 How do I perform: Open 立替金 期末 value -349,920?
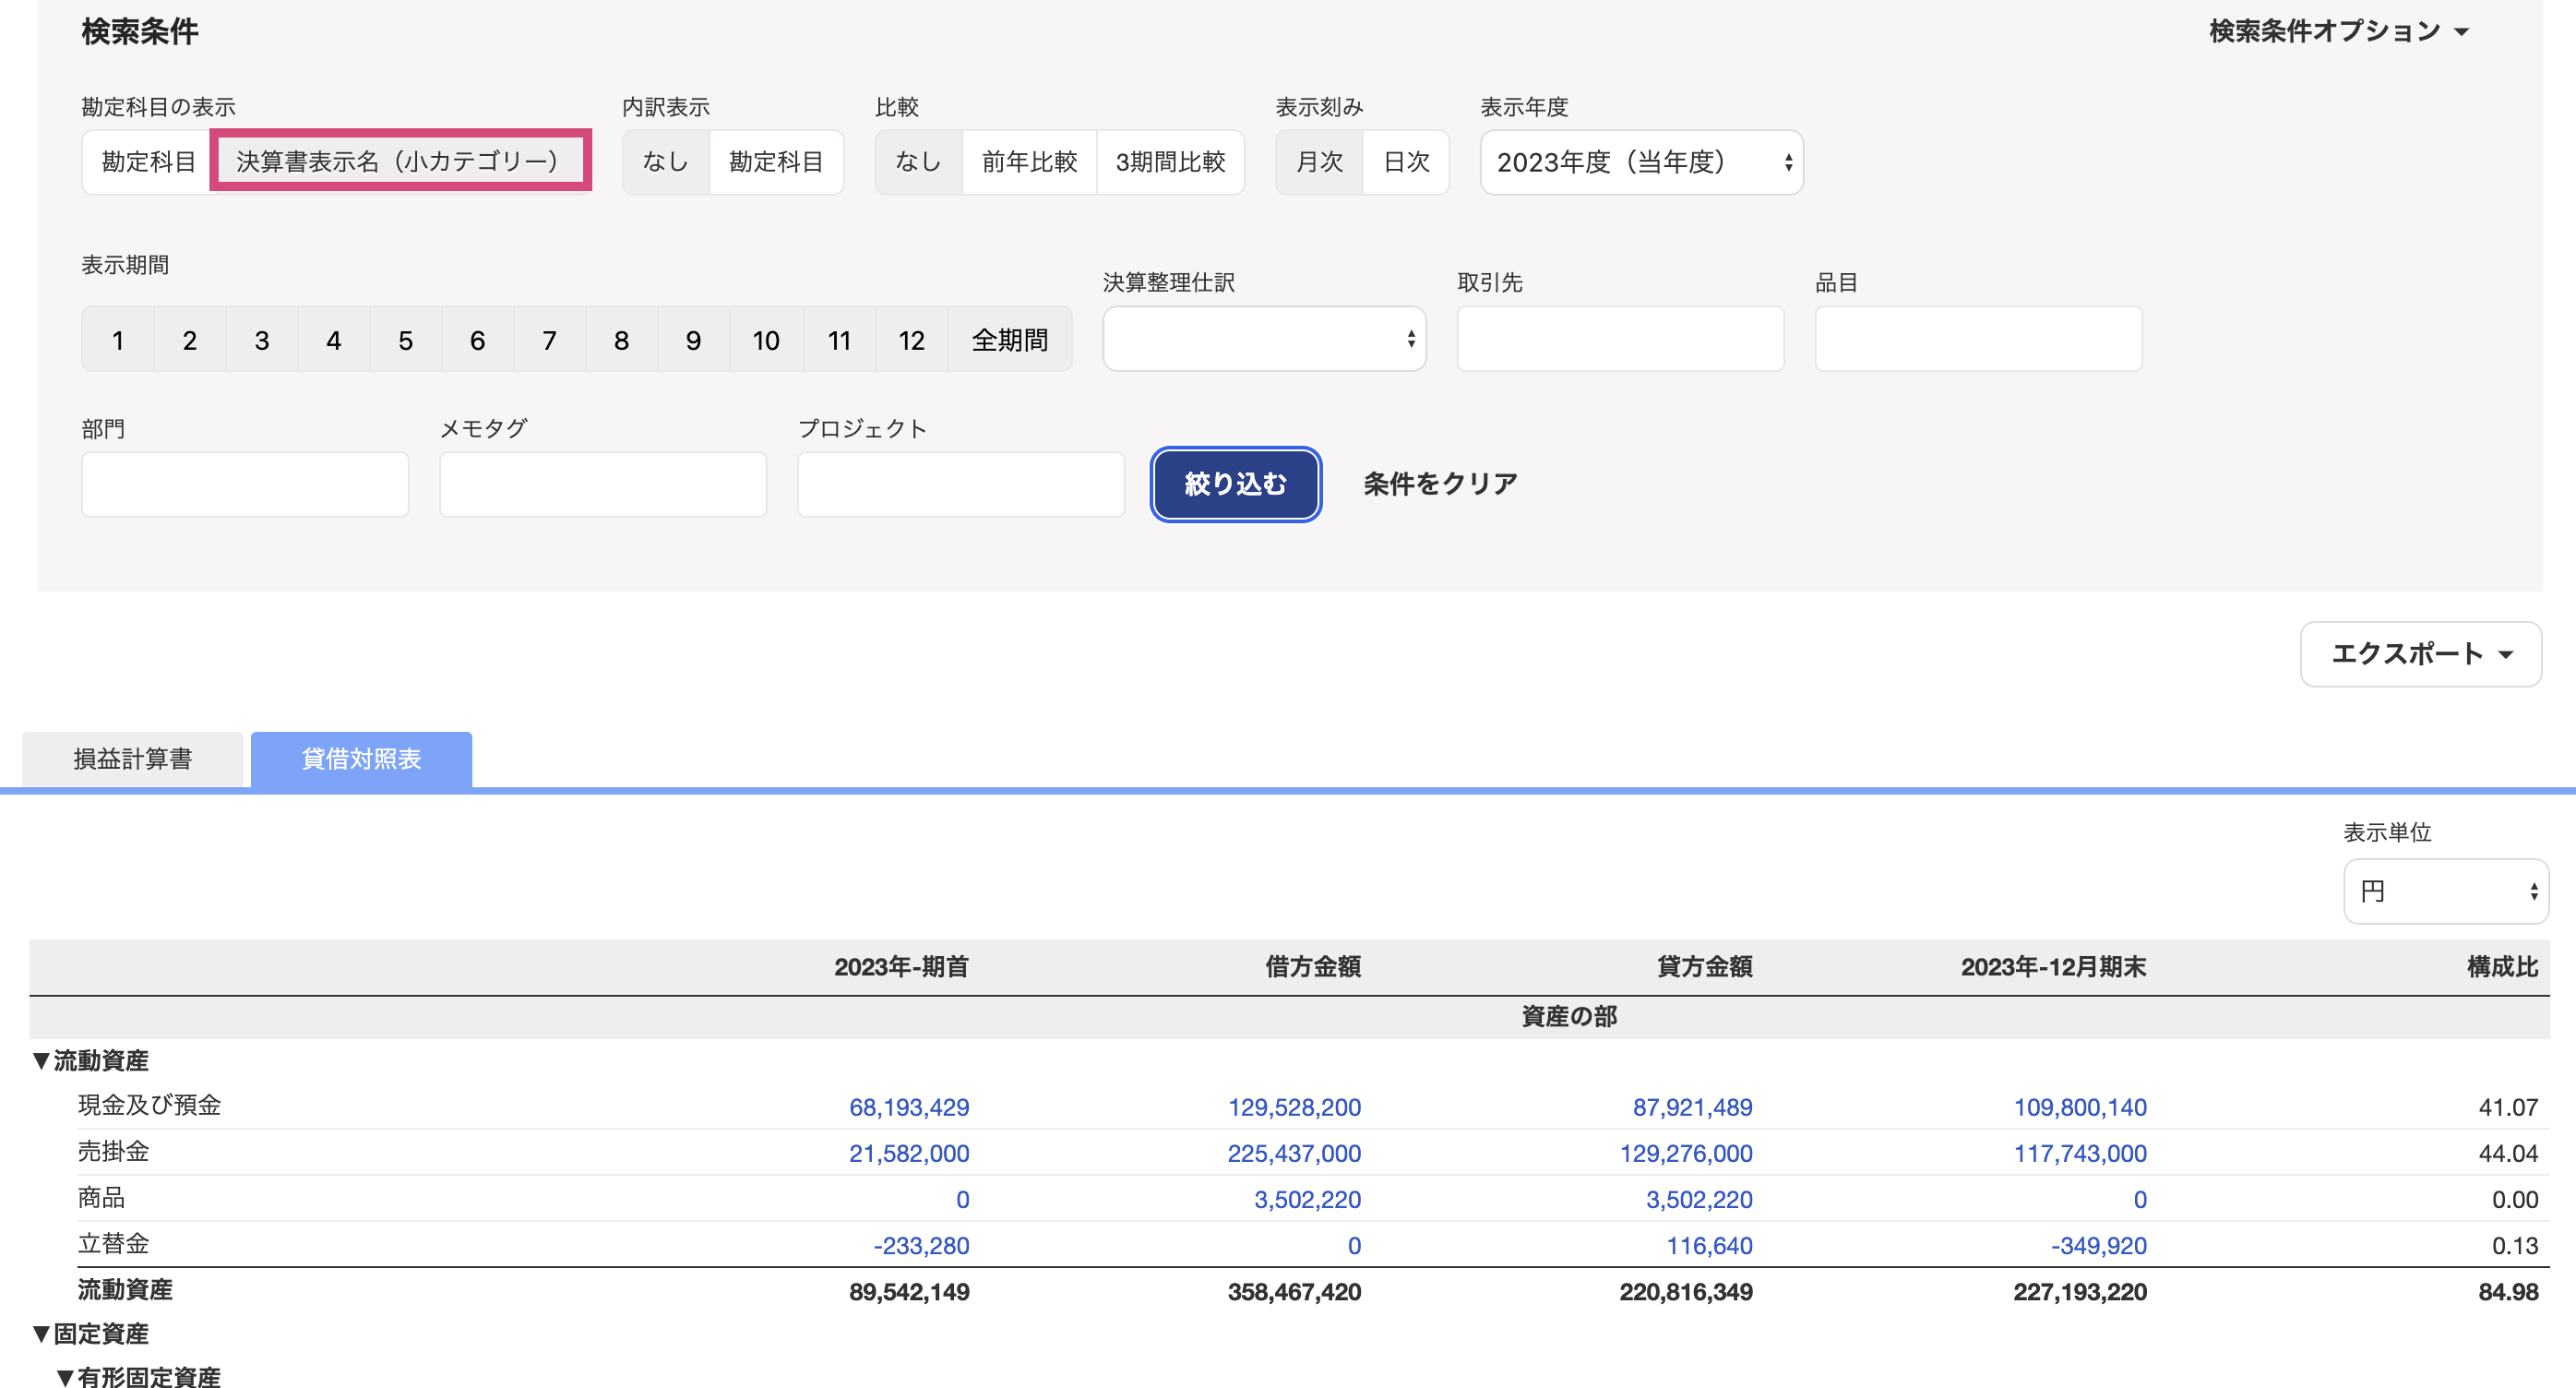[2099, 1245]
